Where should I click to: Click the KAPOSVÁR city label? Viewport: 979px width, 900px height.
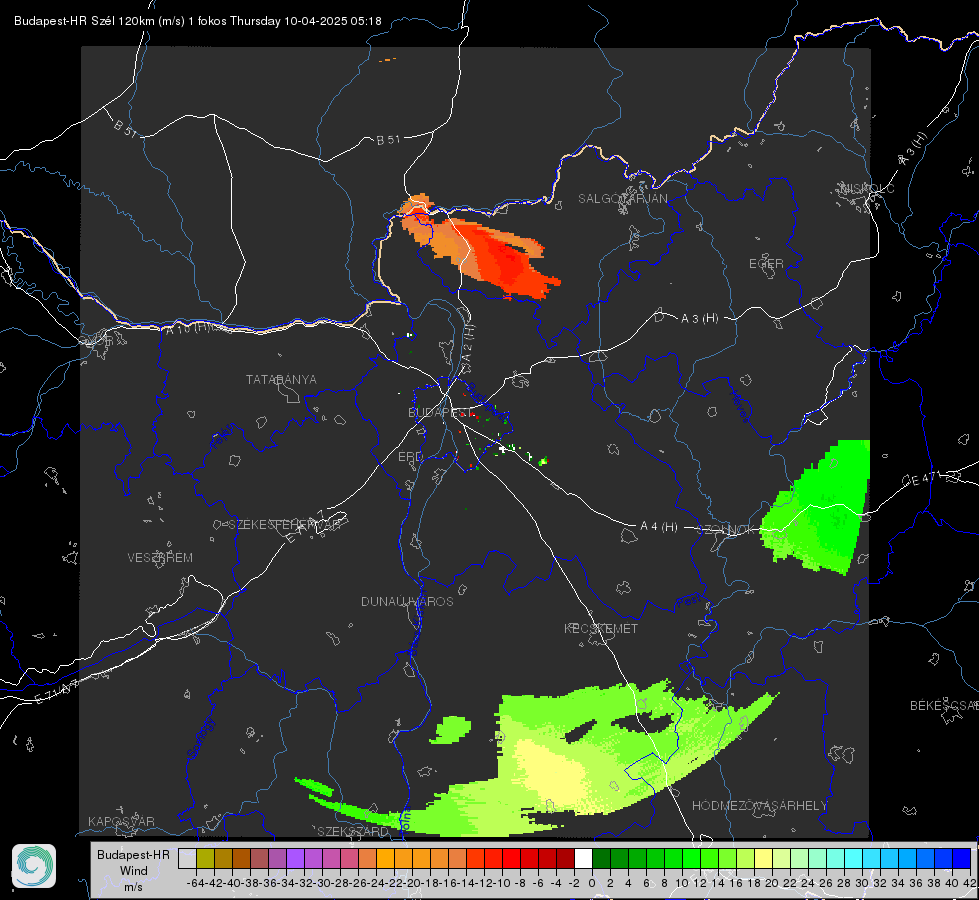tap(121, 821)
